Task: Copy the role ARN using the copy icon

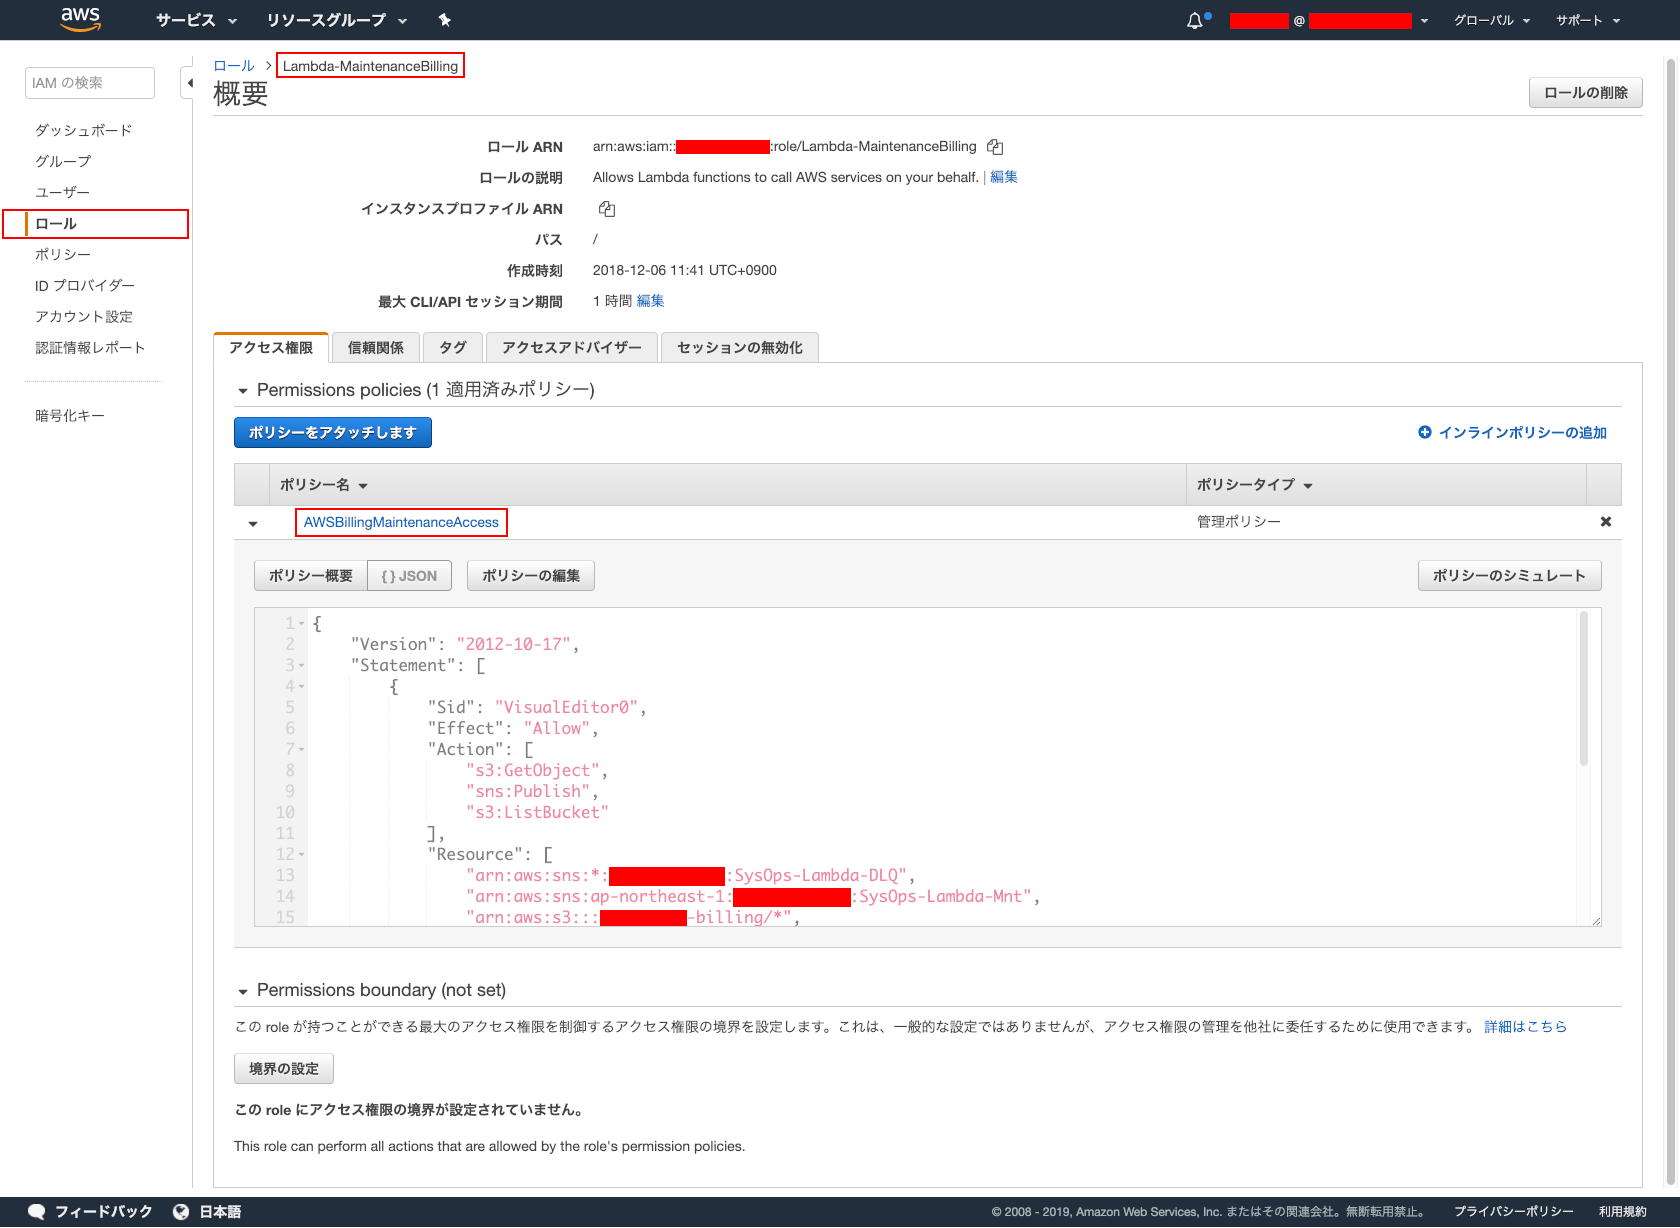Action: point(995,146)
